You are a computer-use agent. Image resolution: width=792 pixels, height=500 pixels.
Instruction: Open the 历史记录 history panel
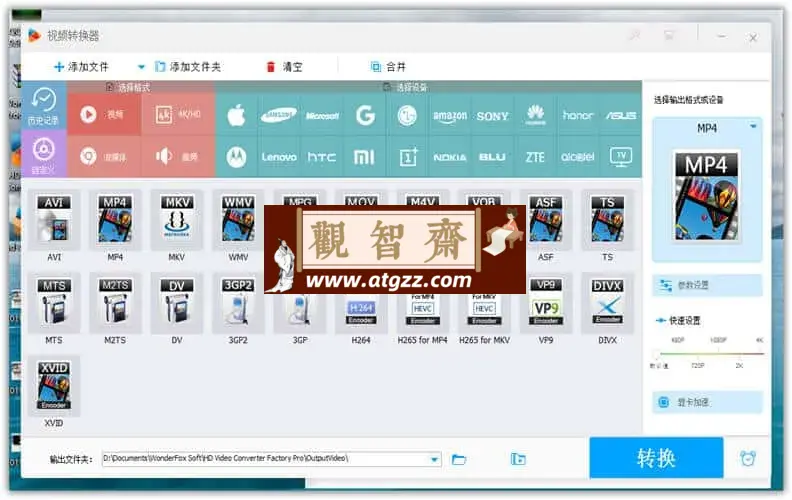pyautogui.click(x=44, y=106)
